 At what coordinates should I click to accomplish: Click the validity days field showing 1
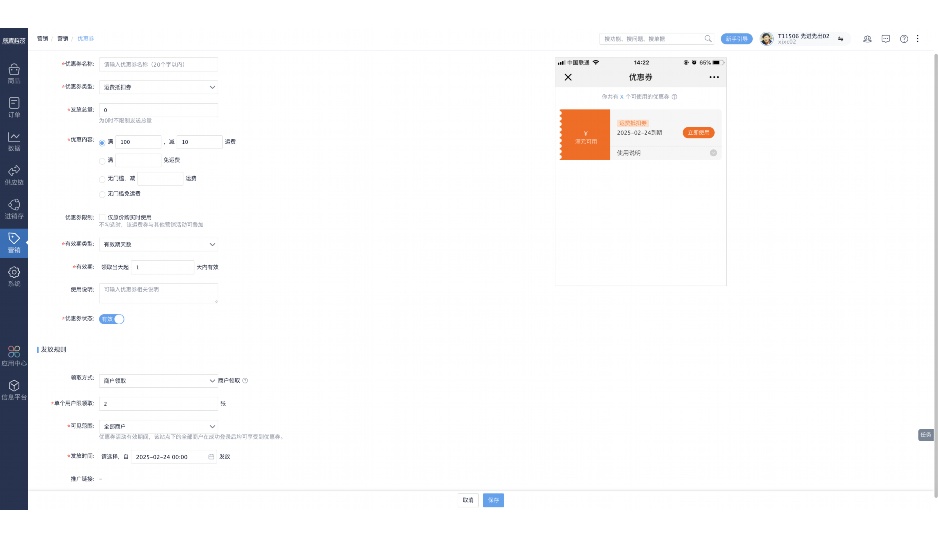(163, 267)
